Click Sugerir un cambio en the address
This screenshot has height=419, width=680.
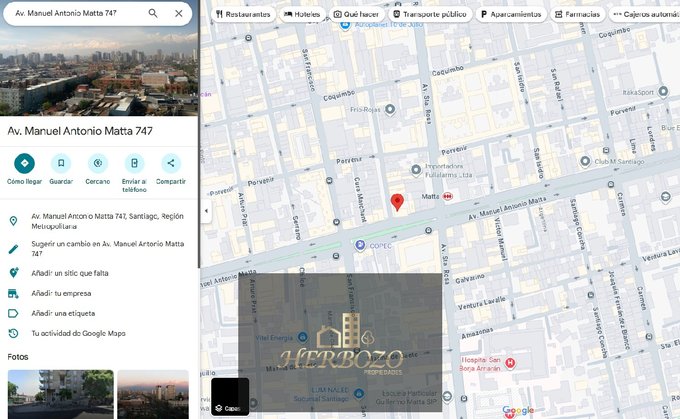(x=106, y=248)
